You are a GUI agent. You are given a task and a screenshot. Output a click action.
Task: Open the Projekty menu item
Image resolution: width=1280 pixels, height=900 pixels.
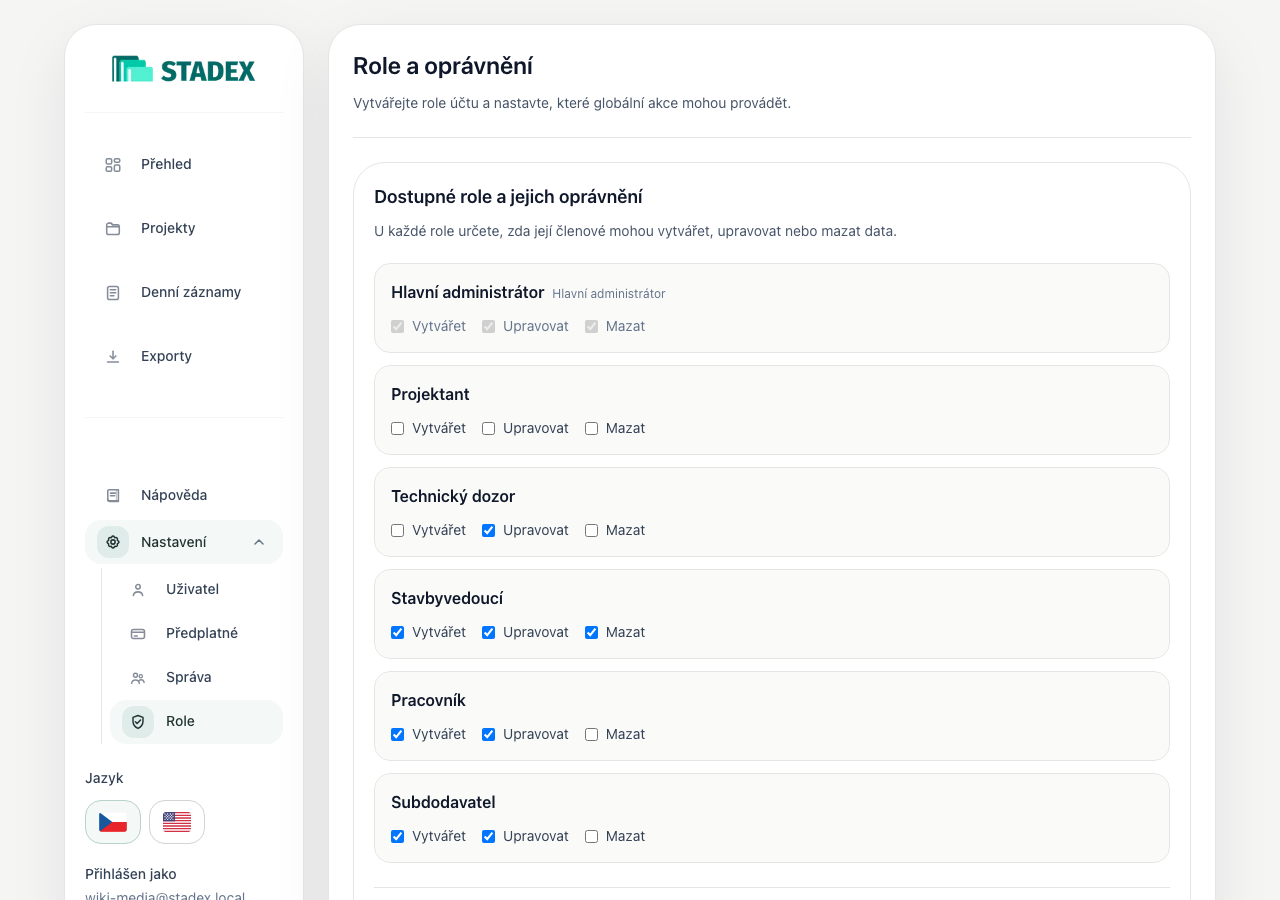[184, 228]
